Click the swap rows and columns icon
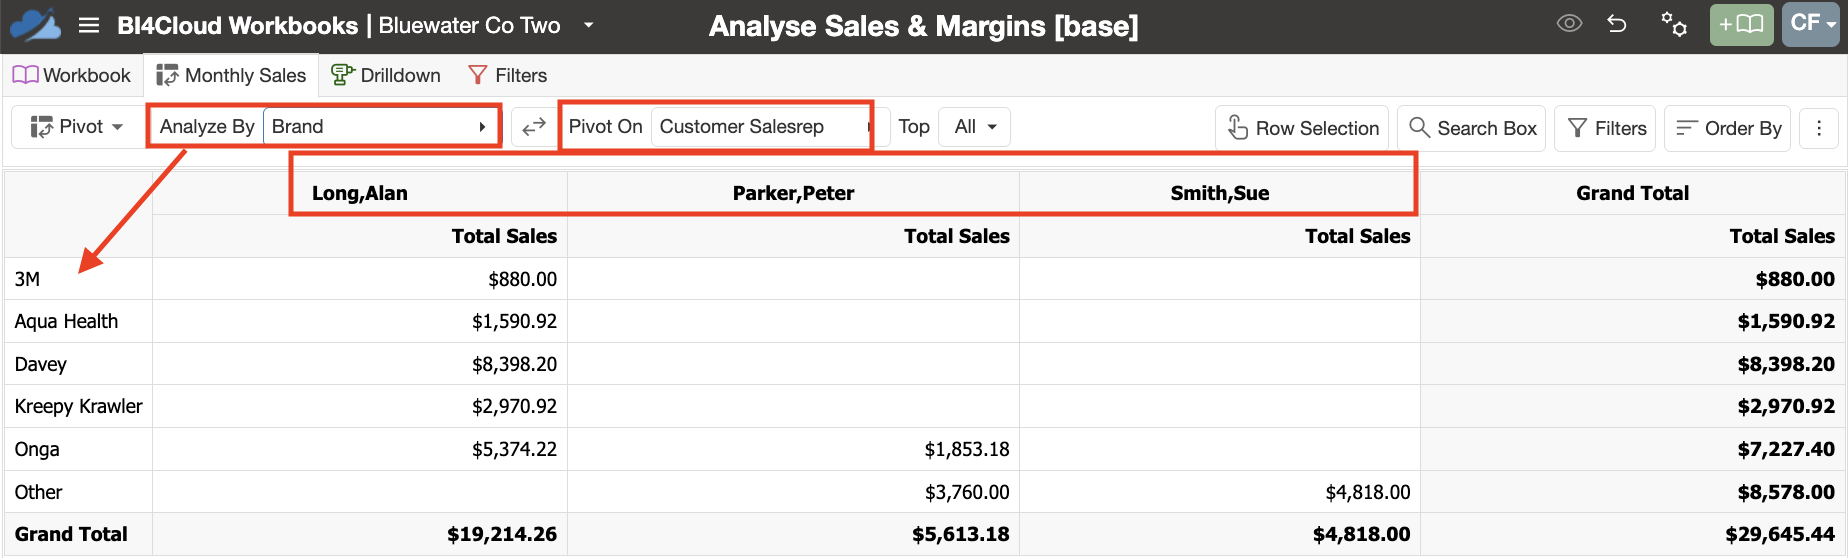The height and width of the screenshot is (558, 1848). (534, 127)
